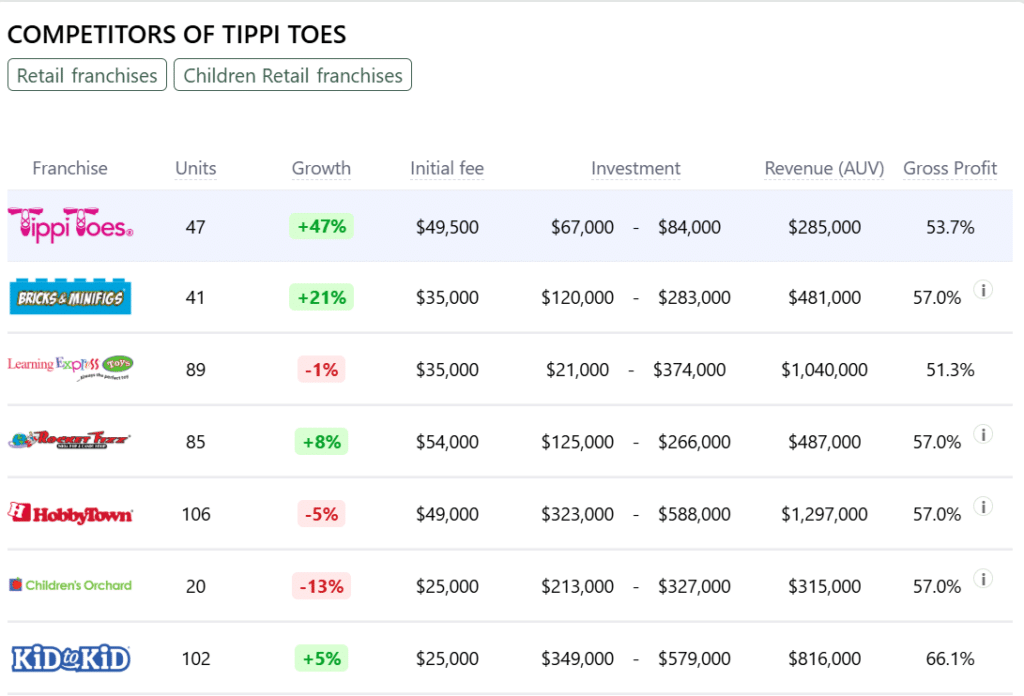Image resolution: width=1024 pixels, height=696 pixels.
Task: Click the -1% growth badge
Action: click(x=321, y=370)
